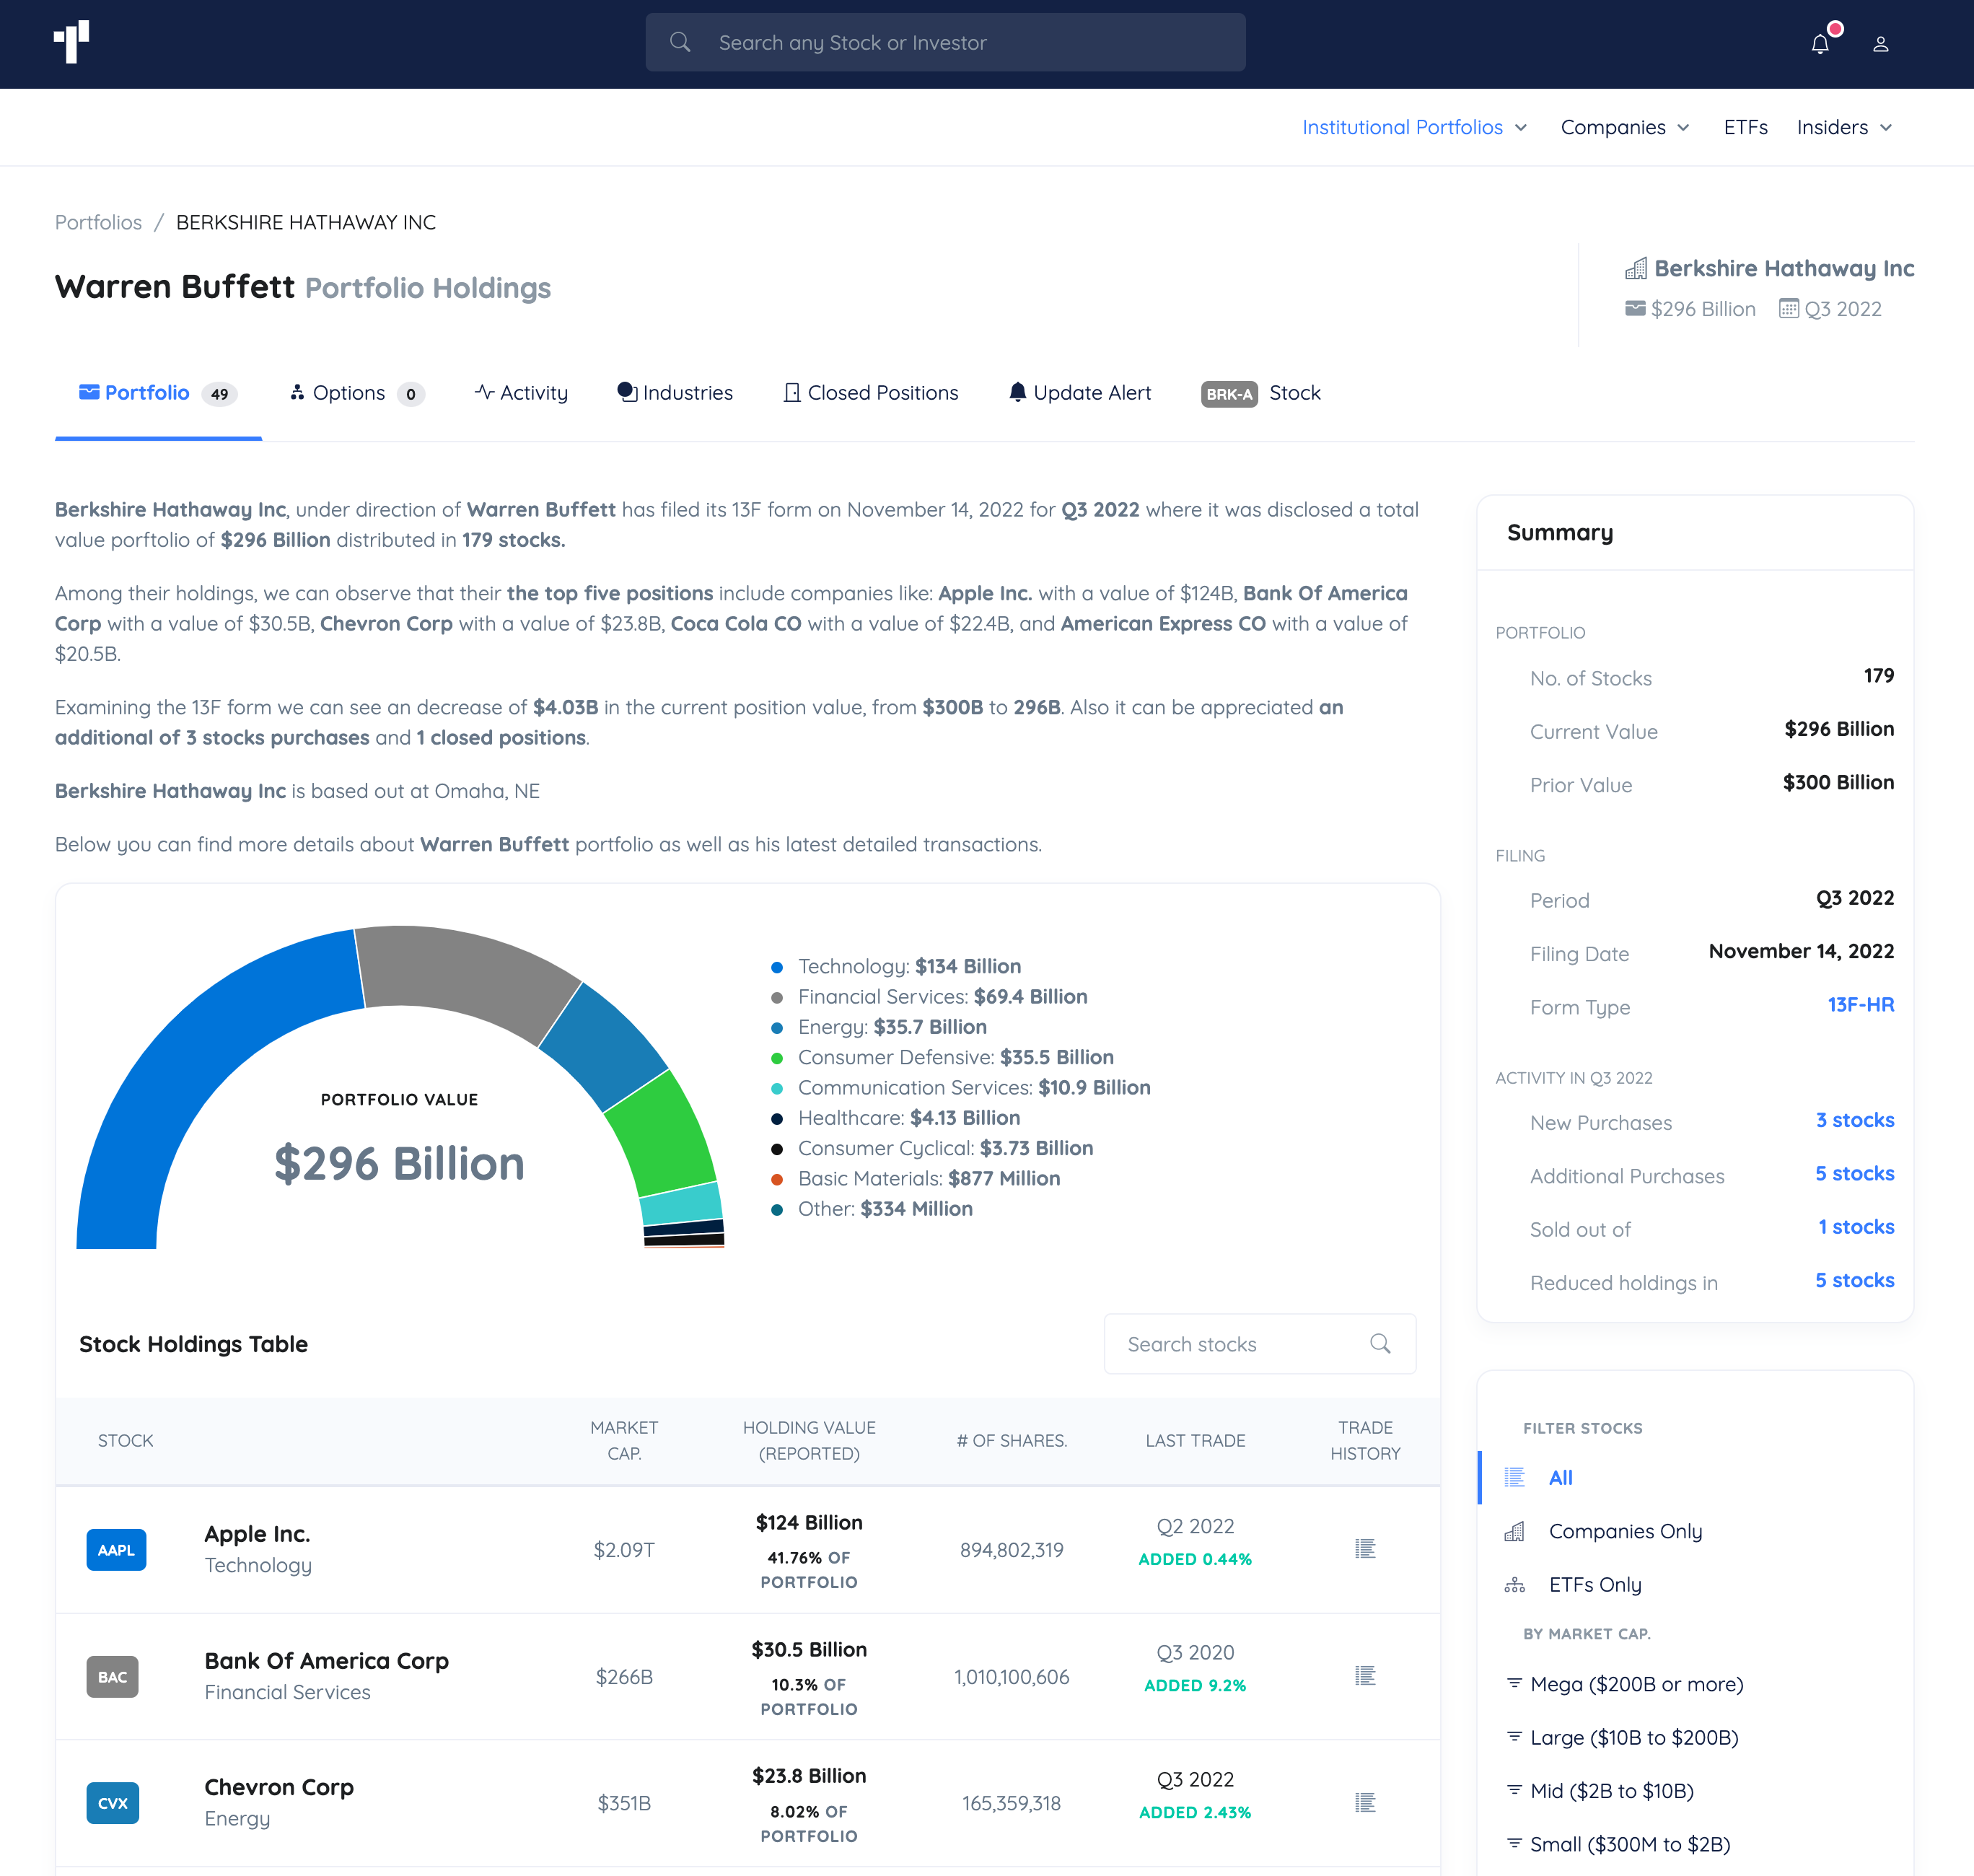This screenshot has height=1876, width=1974.
Task: Click the 'Energy: $35.7 Billion' legend entry
Action: [x=892, y=1027]
